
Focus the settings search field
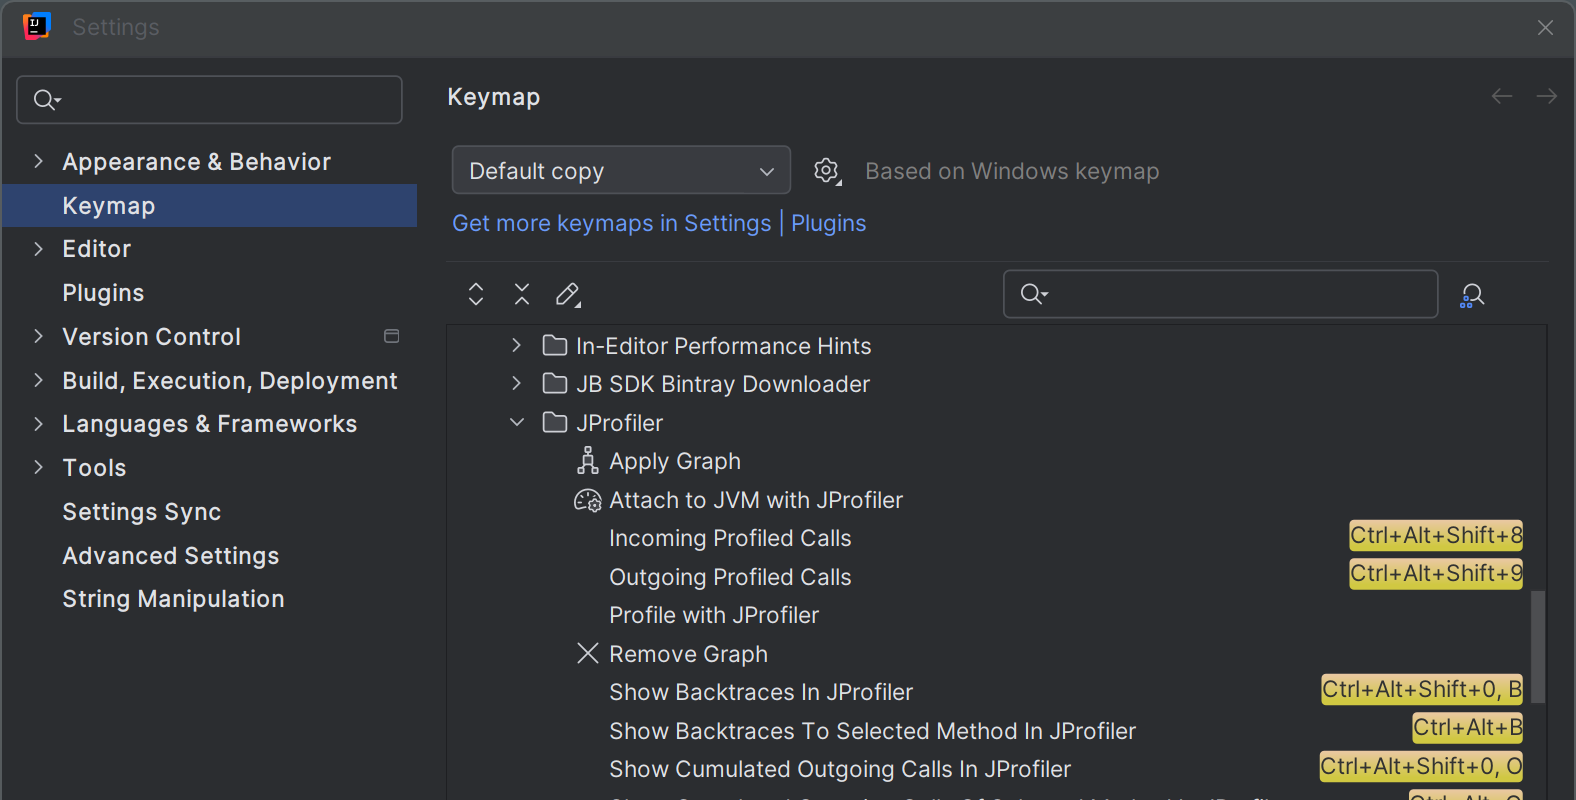pyautogui.click(x=210, y=100)
